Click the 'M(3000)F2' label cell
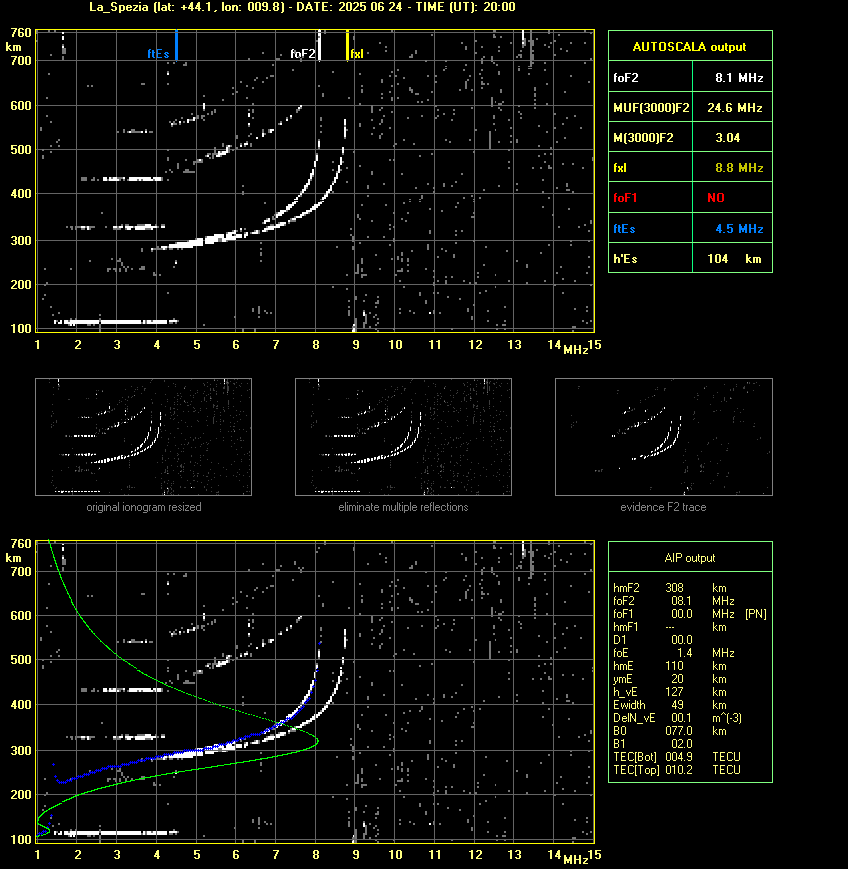The width and height of the screenshot is (848, 869). click(x=643, y=138)
